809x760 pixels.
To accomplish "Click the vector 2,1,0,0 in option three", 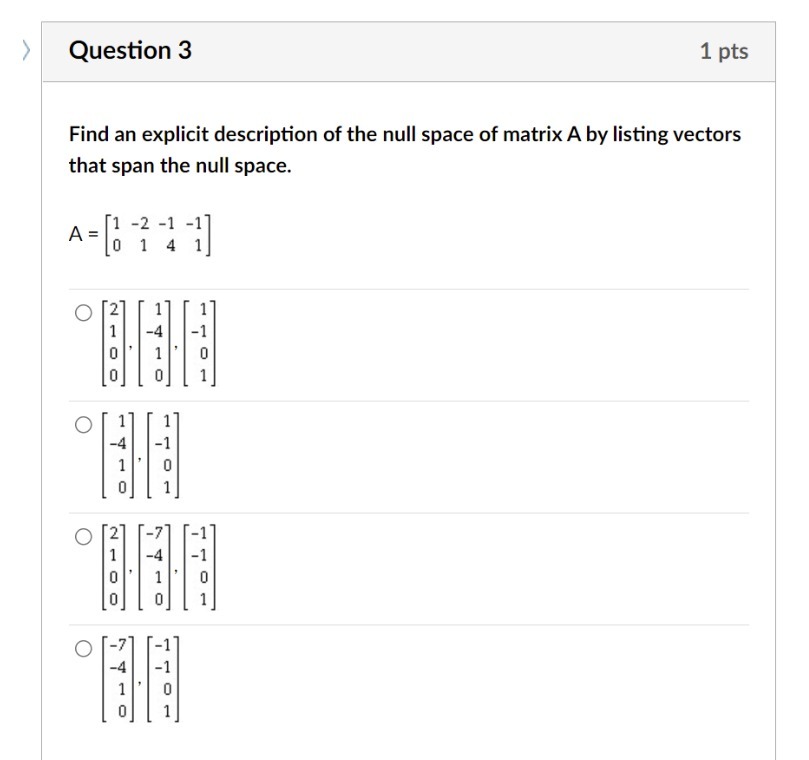I will pyautogui.click(x=112, y=563).
